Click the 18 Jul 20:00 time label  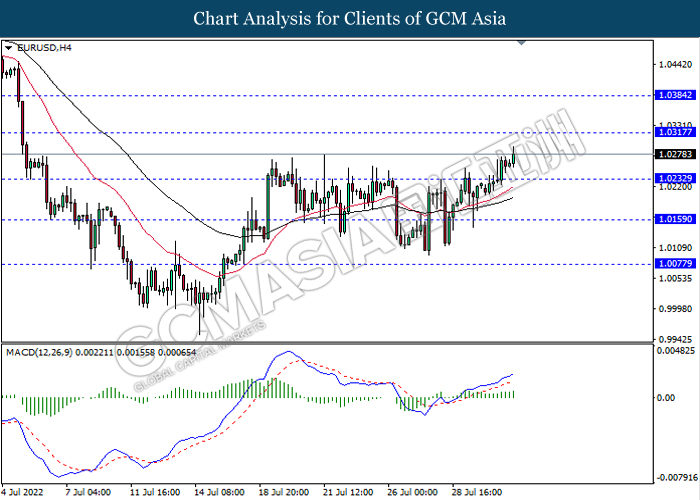pos(284,492)
